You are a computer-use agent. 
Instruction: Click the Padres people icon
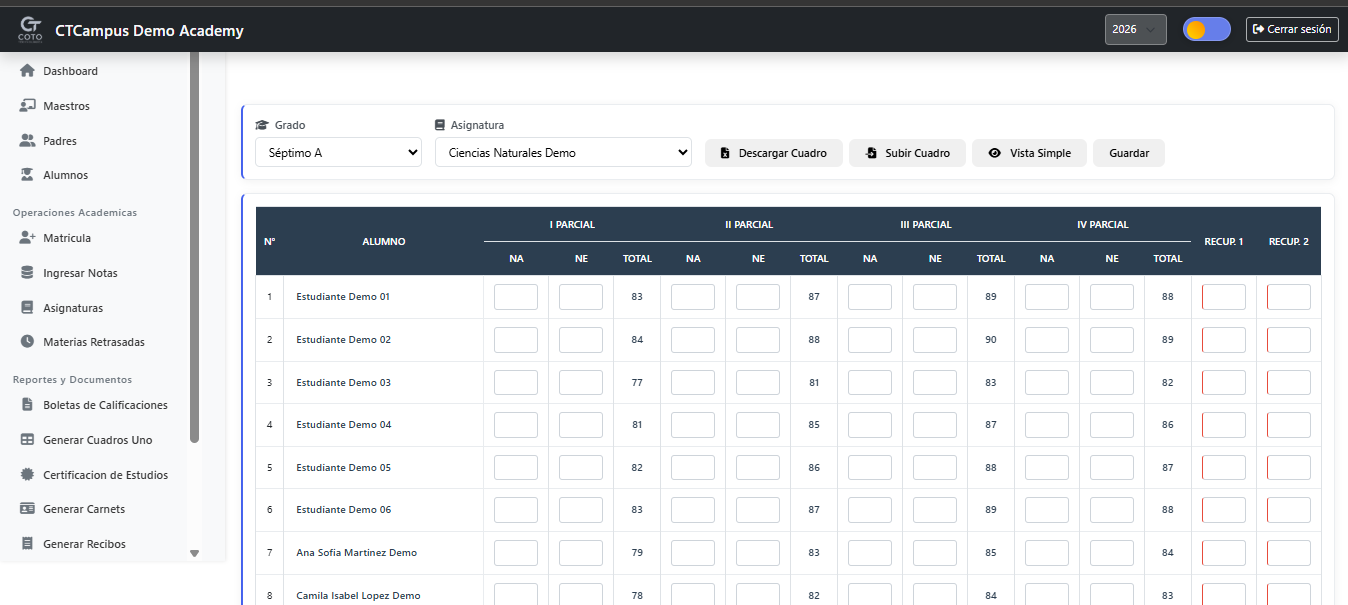(x=28, y=141)
